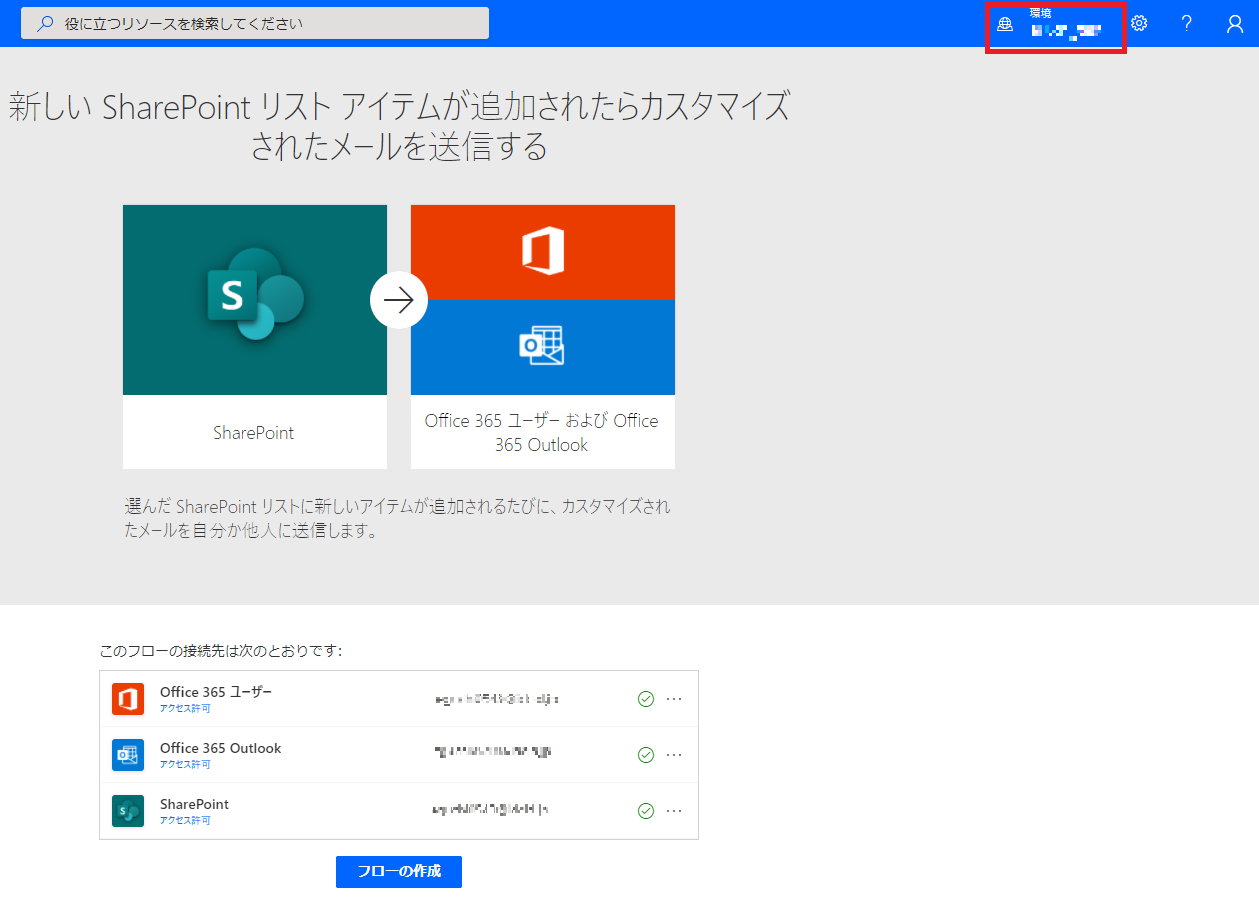
Task: Click the search magnifier icon
Action: coord(45,23)
